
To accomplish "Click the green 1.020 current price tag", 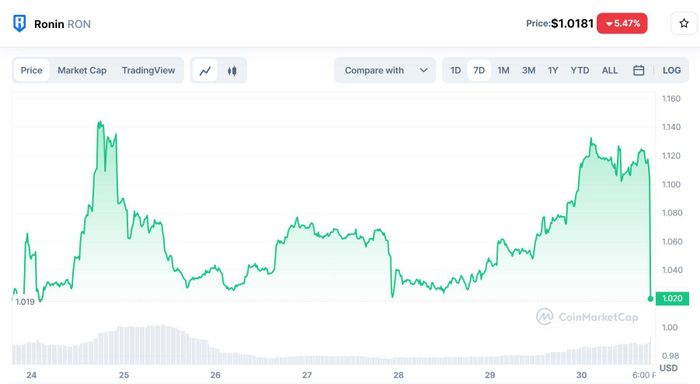I will point(672,298).
